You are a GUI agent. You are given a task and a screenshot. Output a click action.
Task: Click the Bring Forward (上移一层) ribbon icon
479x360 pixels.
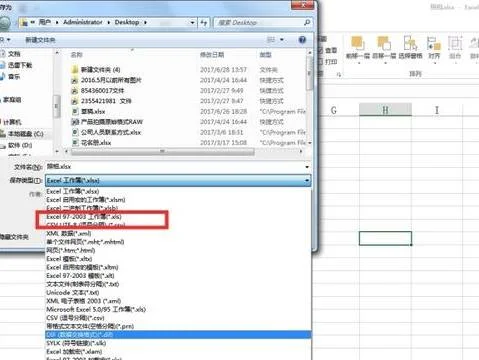tap(357, 43)
